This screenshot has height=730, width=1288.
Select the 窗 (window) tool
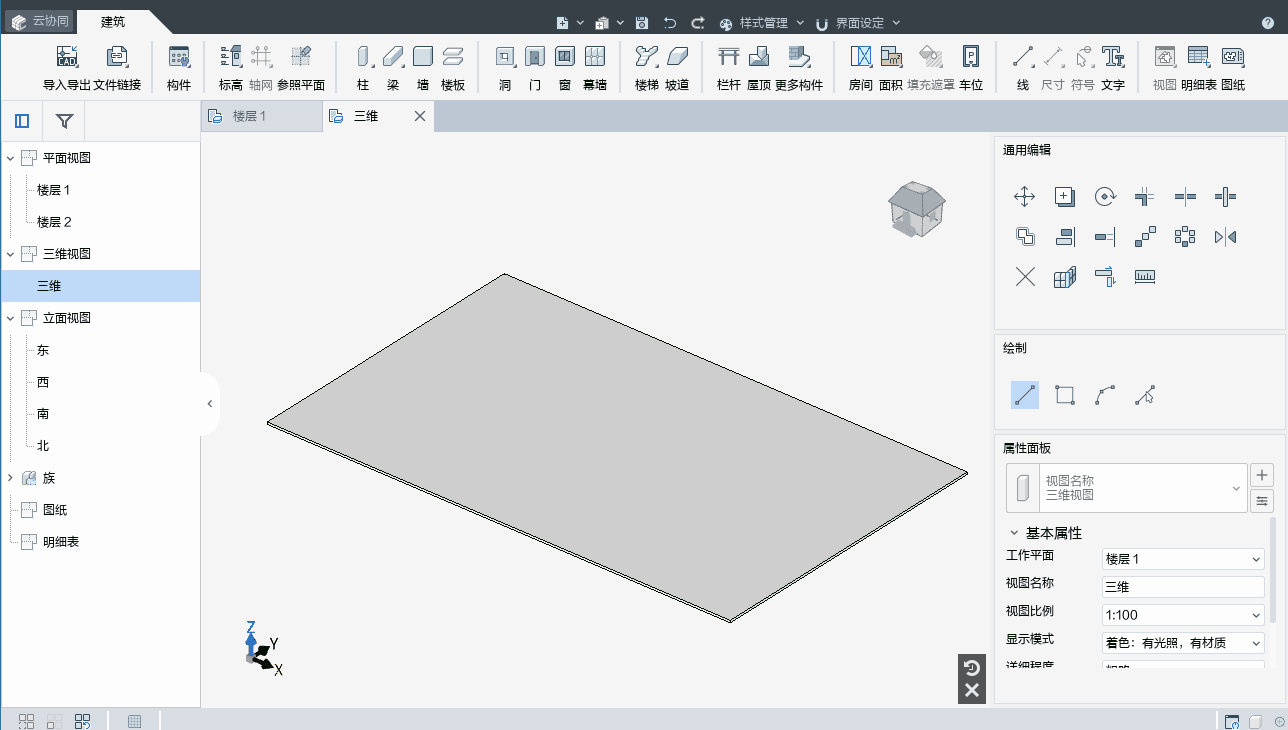[565, 67]
